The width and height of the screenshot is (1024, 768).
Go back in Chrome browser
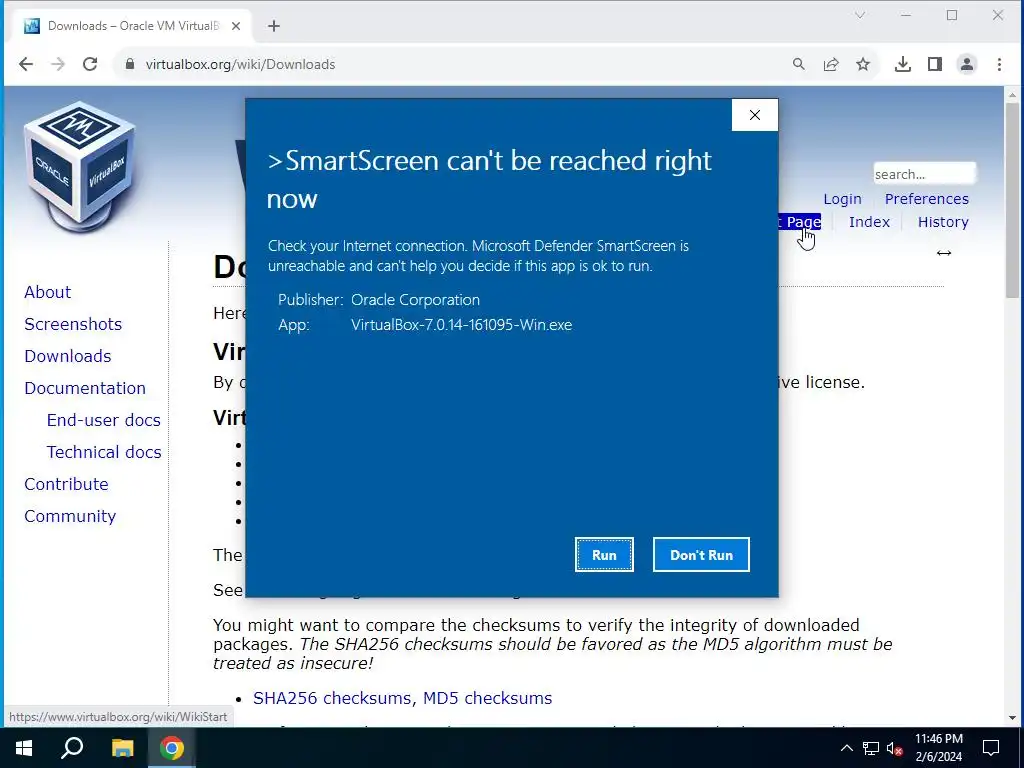coord(25,64)
